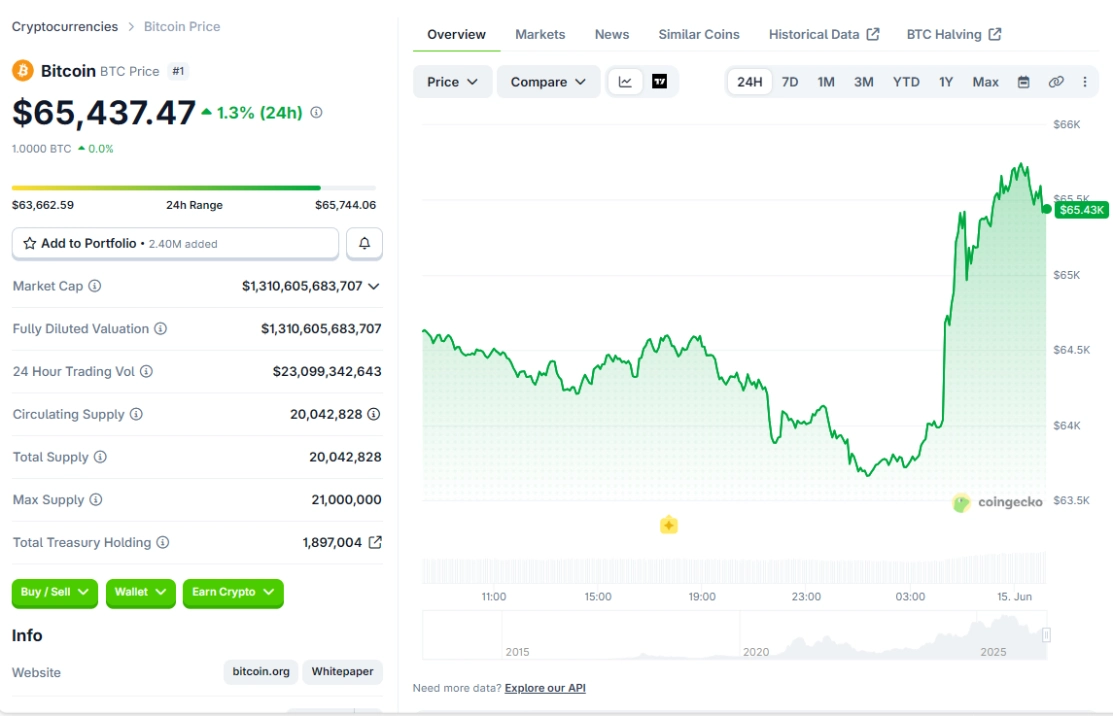
Task: Select the 24H time range
Action: tap(750, 82)
